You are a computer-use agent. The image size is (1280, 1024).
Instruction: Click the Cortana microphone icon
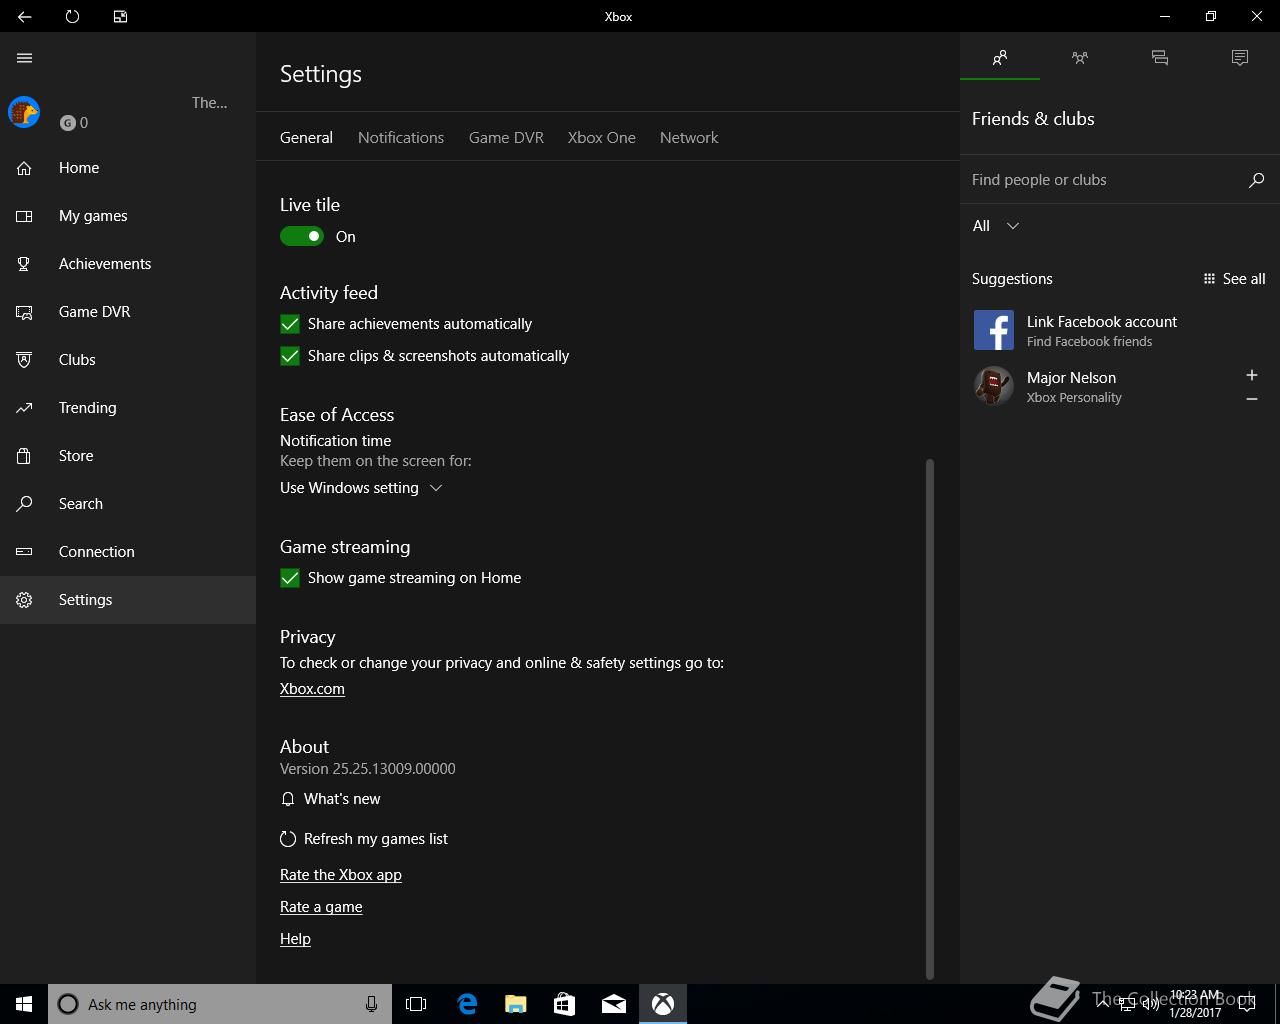(371, 1004)
